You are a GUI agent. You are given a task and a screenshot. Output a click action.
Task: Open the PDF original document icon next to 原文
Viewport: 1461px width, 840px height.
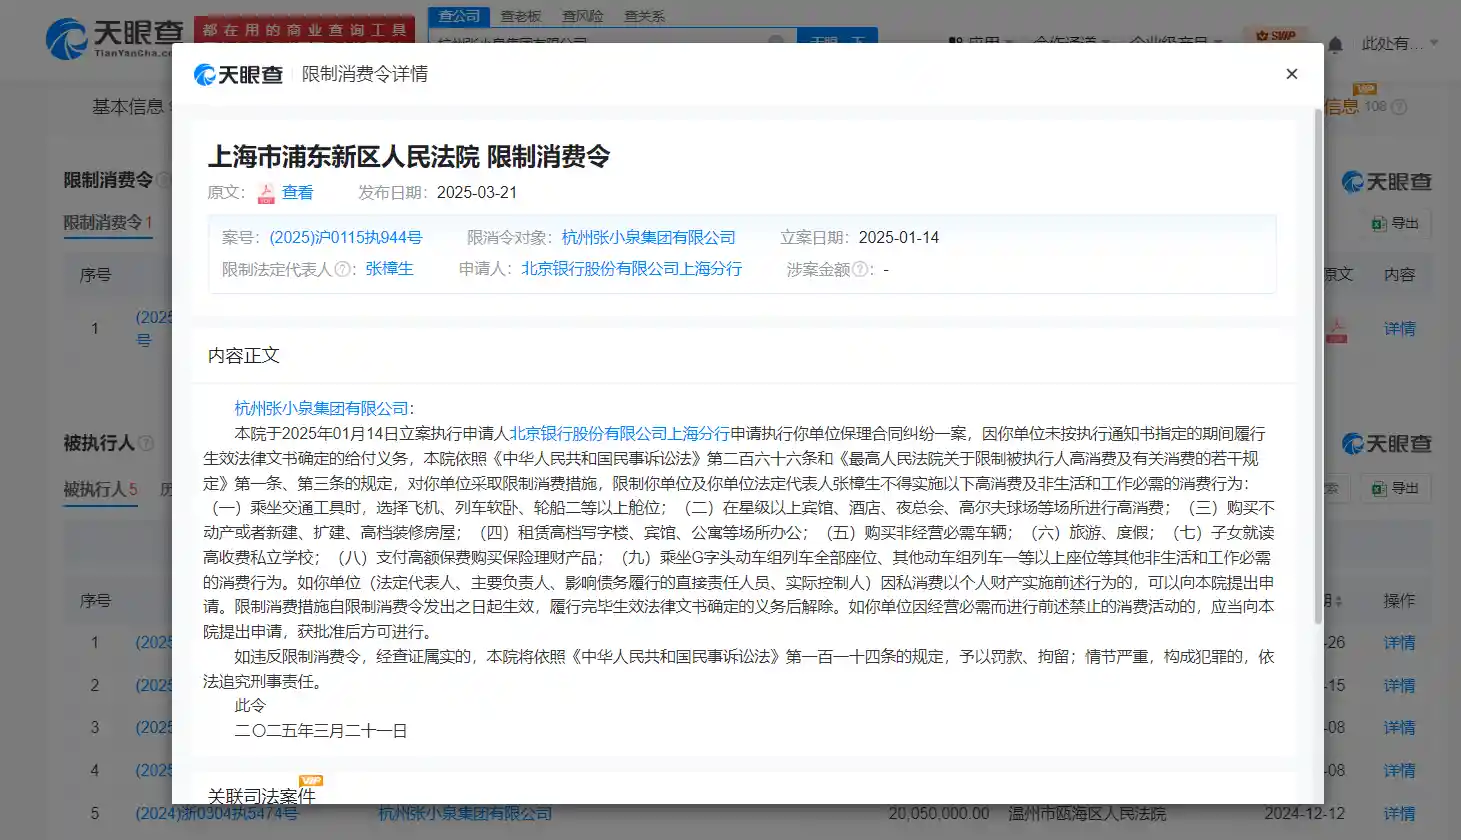(265, 192)
